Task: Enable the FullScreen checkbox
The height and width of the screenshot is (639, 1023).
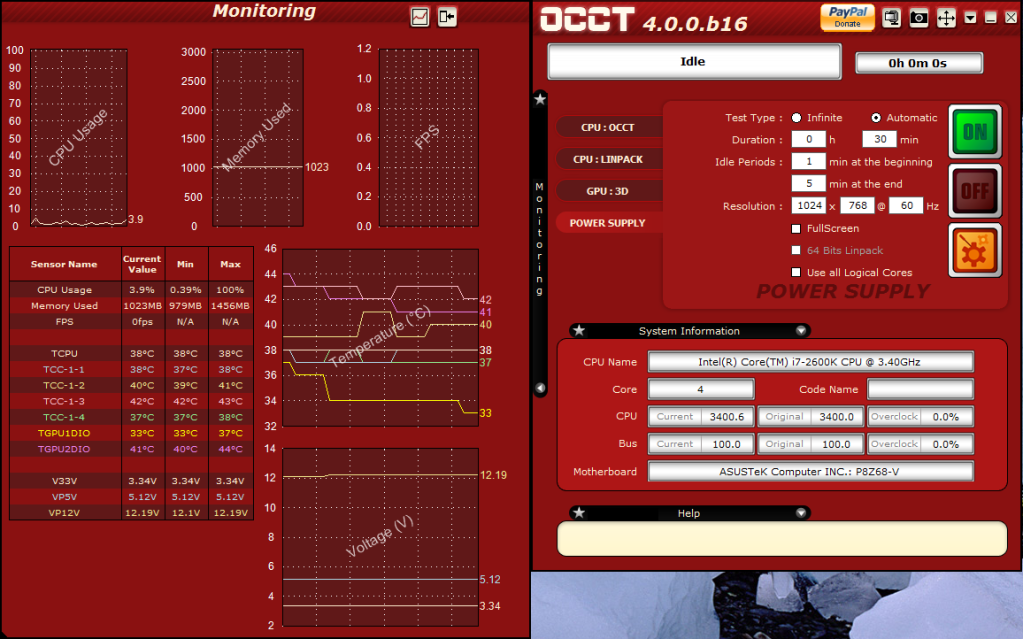Action: (796, 228)
